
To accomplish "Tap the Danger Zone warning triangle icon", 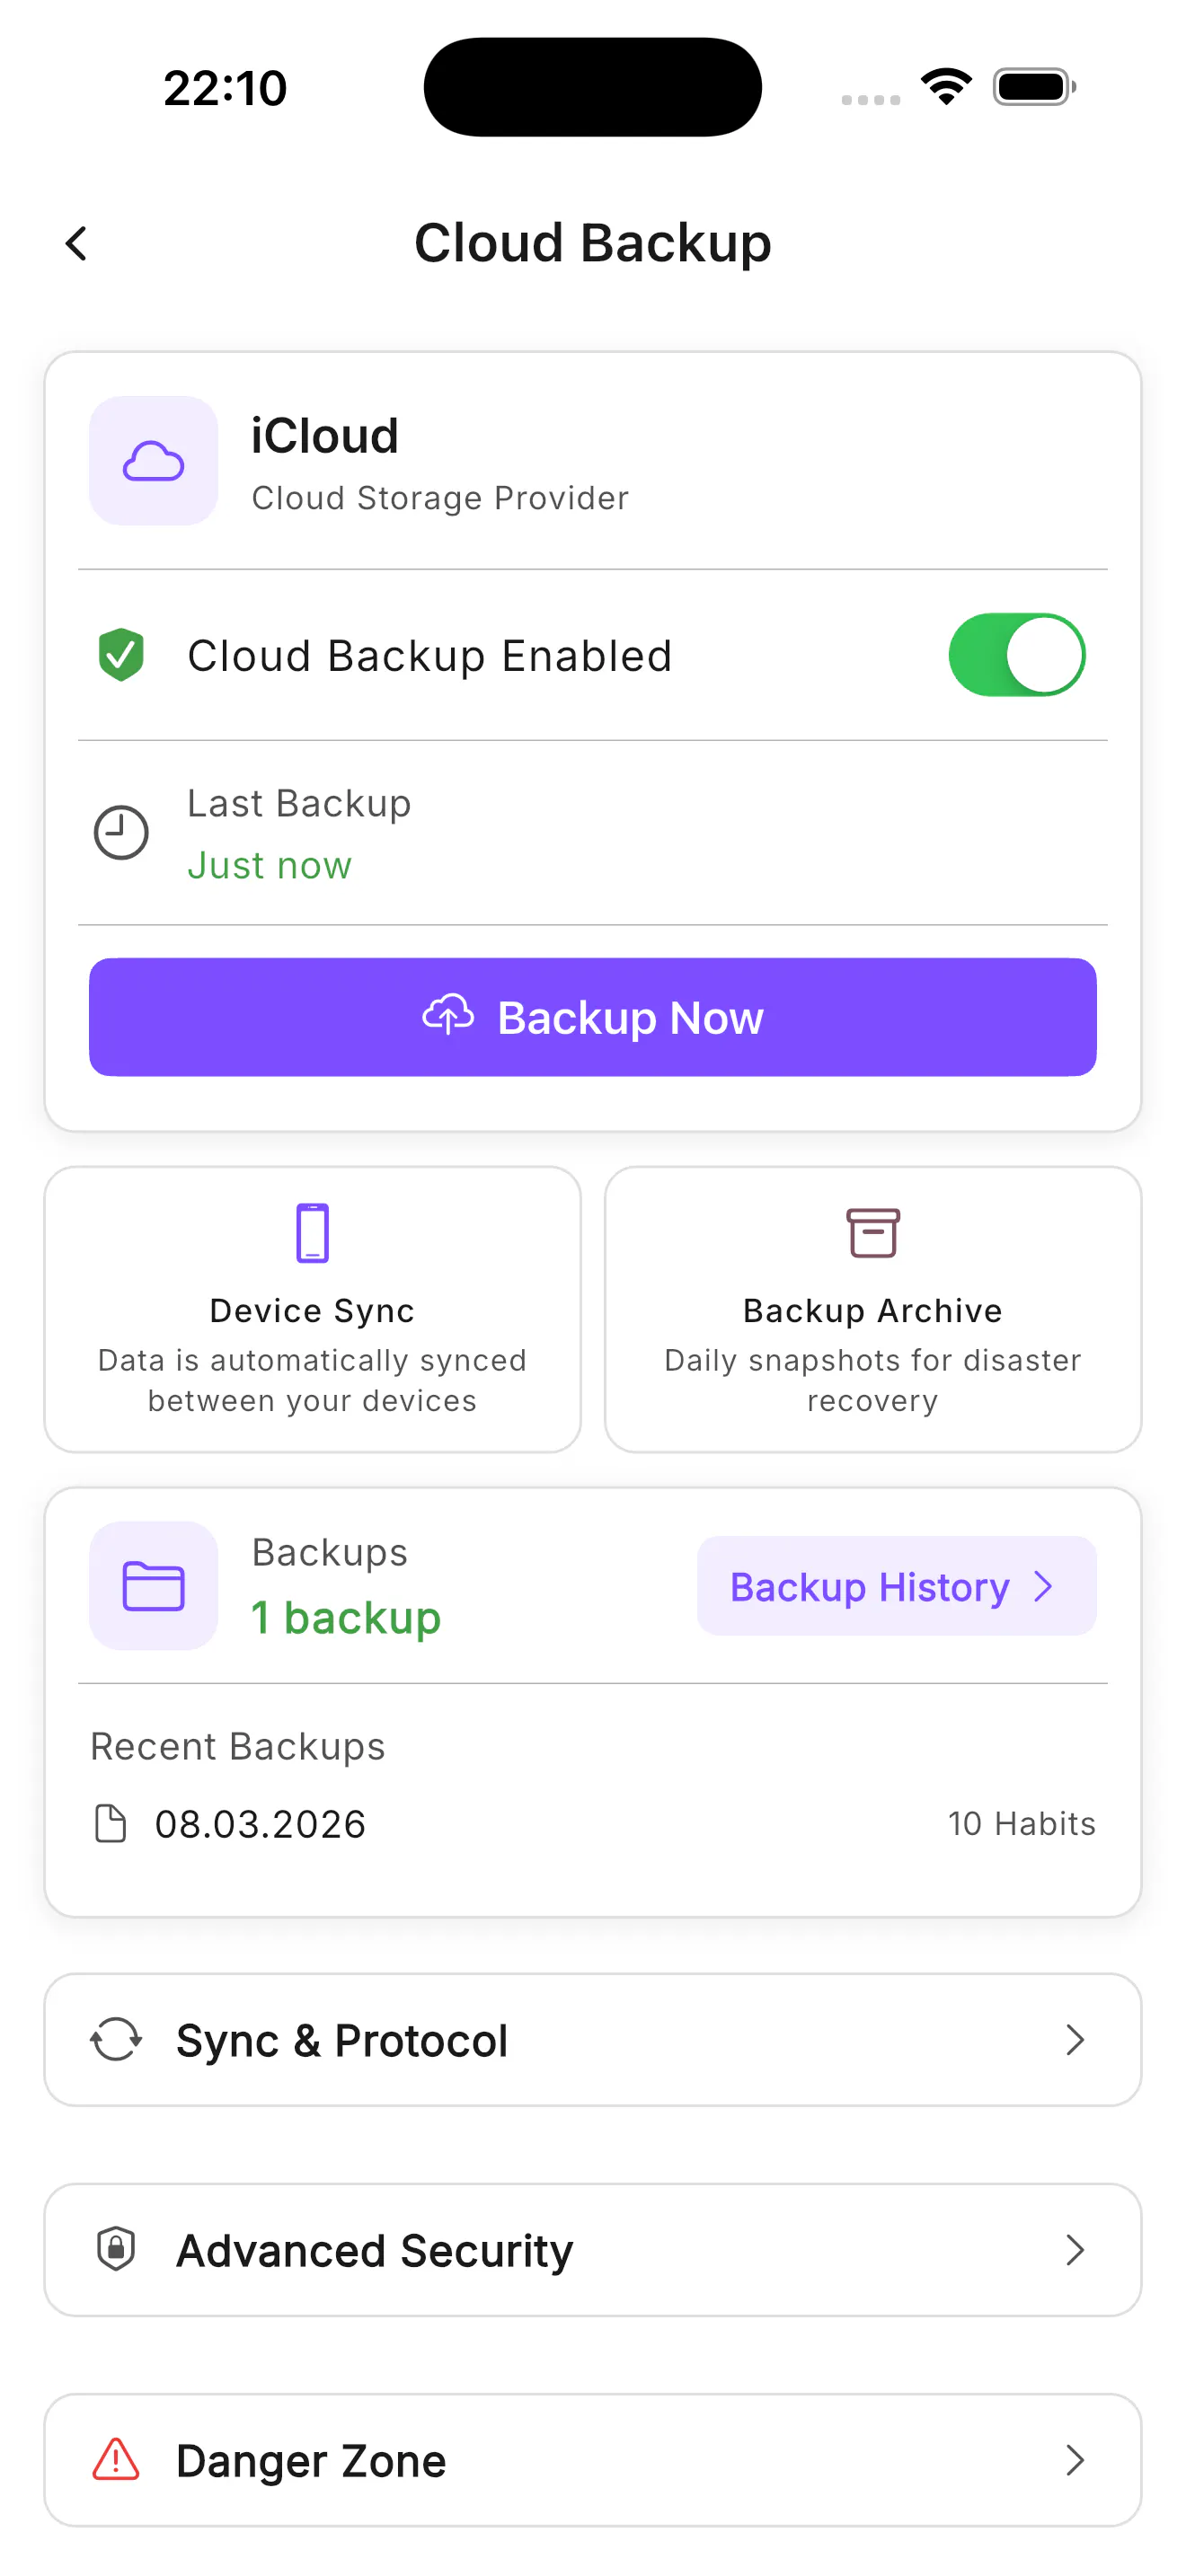I will point(116,2460).
